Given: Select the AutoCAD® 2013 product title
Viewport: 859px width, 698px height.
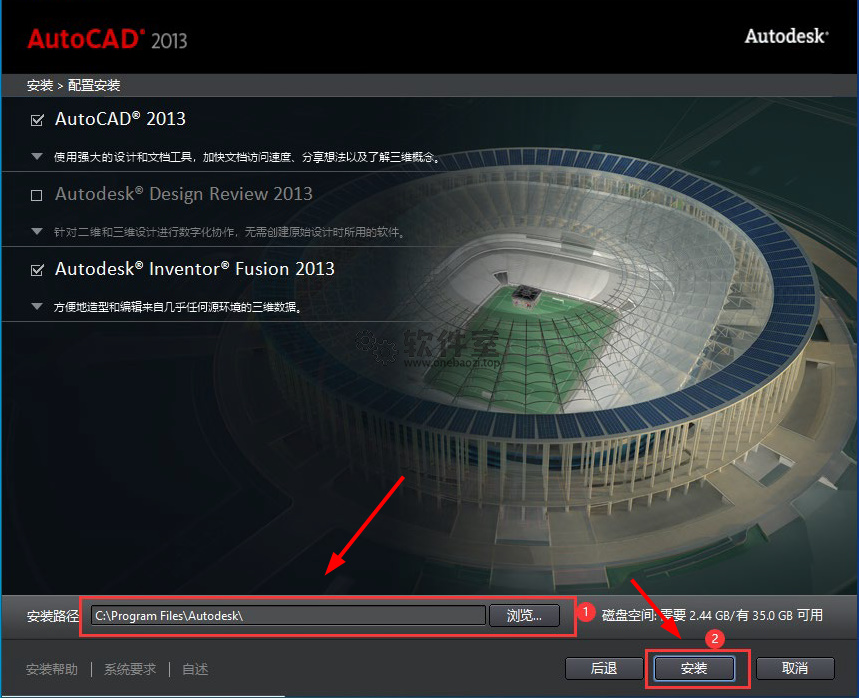Looking at the screenshot, I should 121,119.
